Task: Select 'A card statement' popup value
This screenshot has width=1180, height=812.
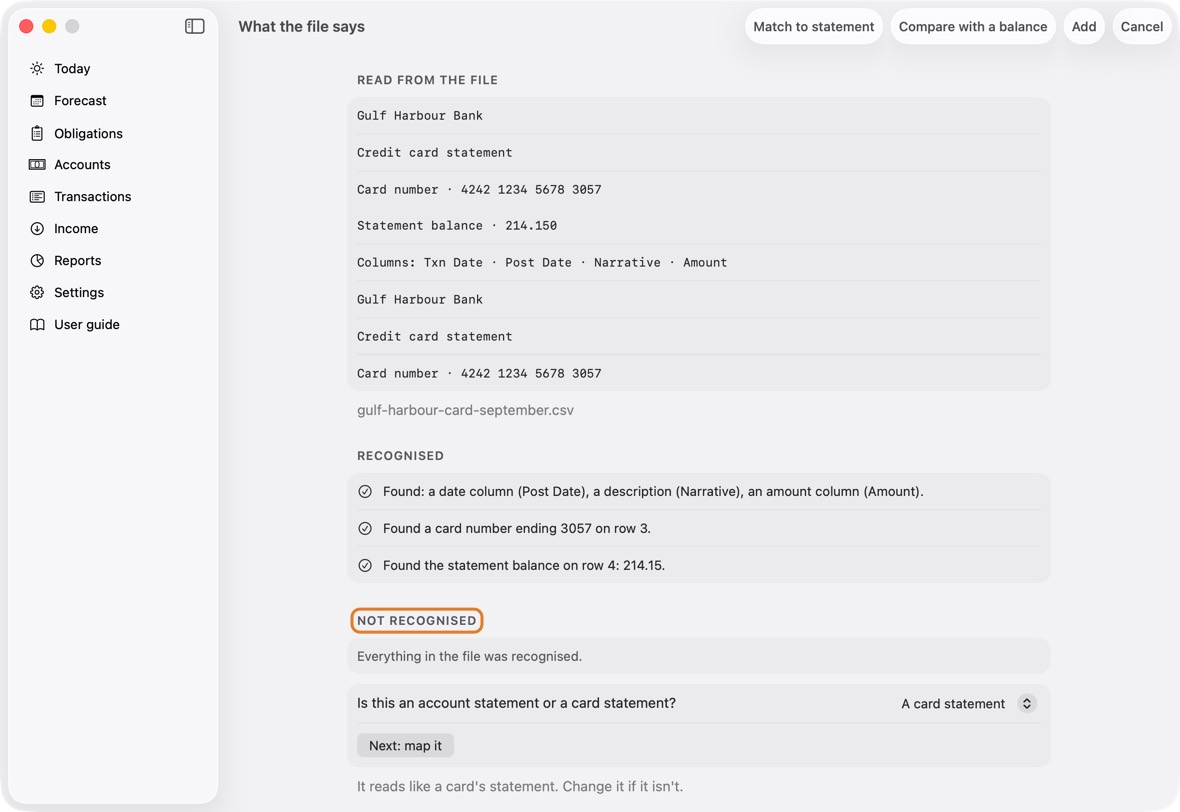Action: click(953, 704)
